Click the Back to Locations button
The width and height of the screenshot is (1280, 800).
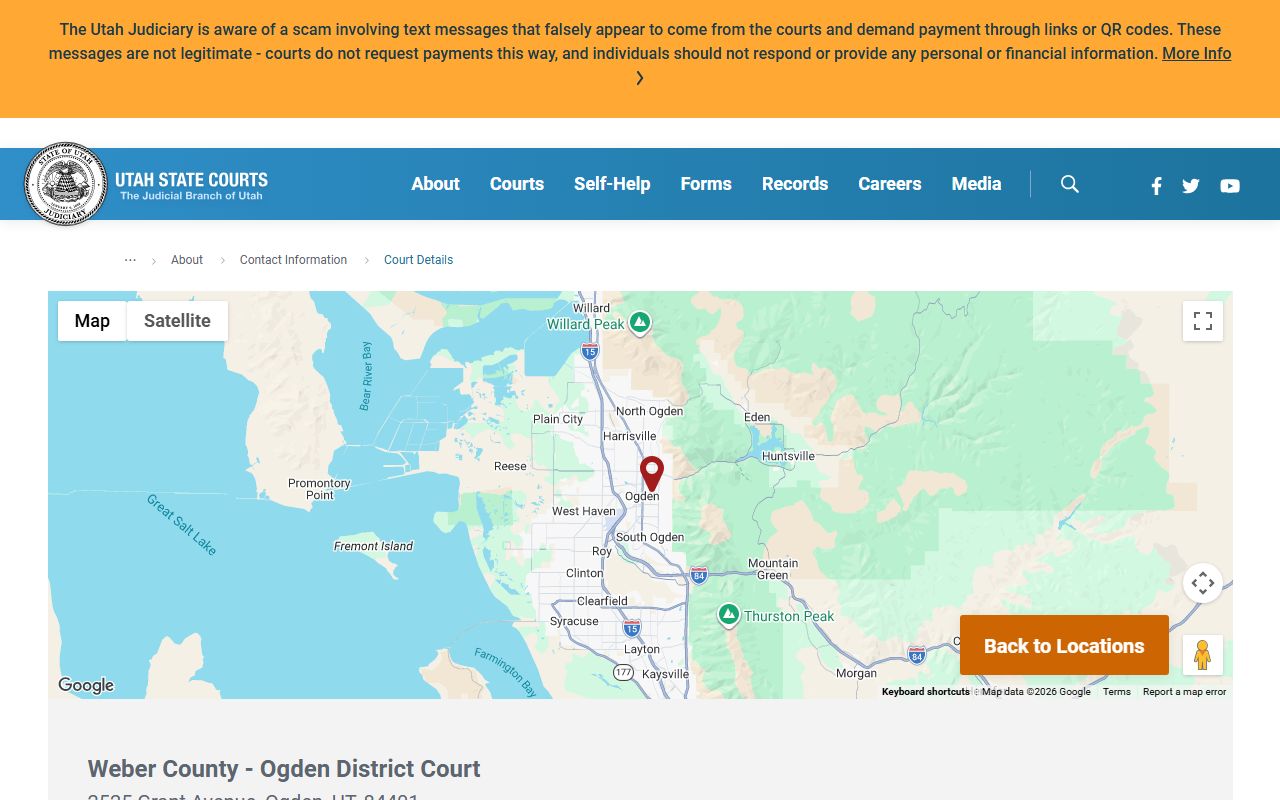[x=1064, y=645]
